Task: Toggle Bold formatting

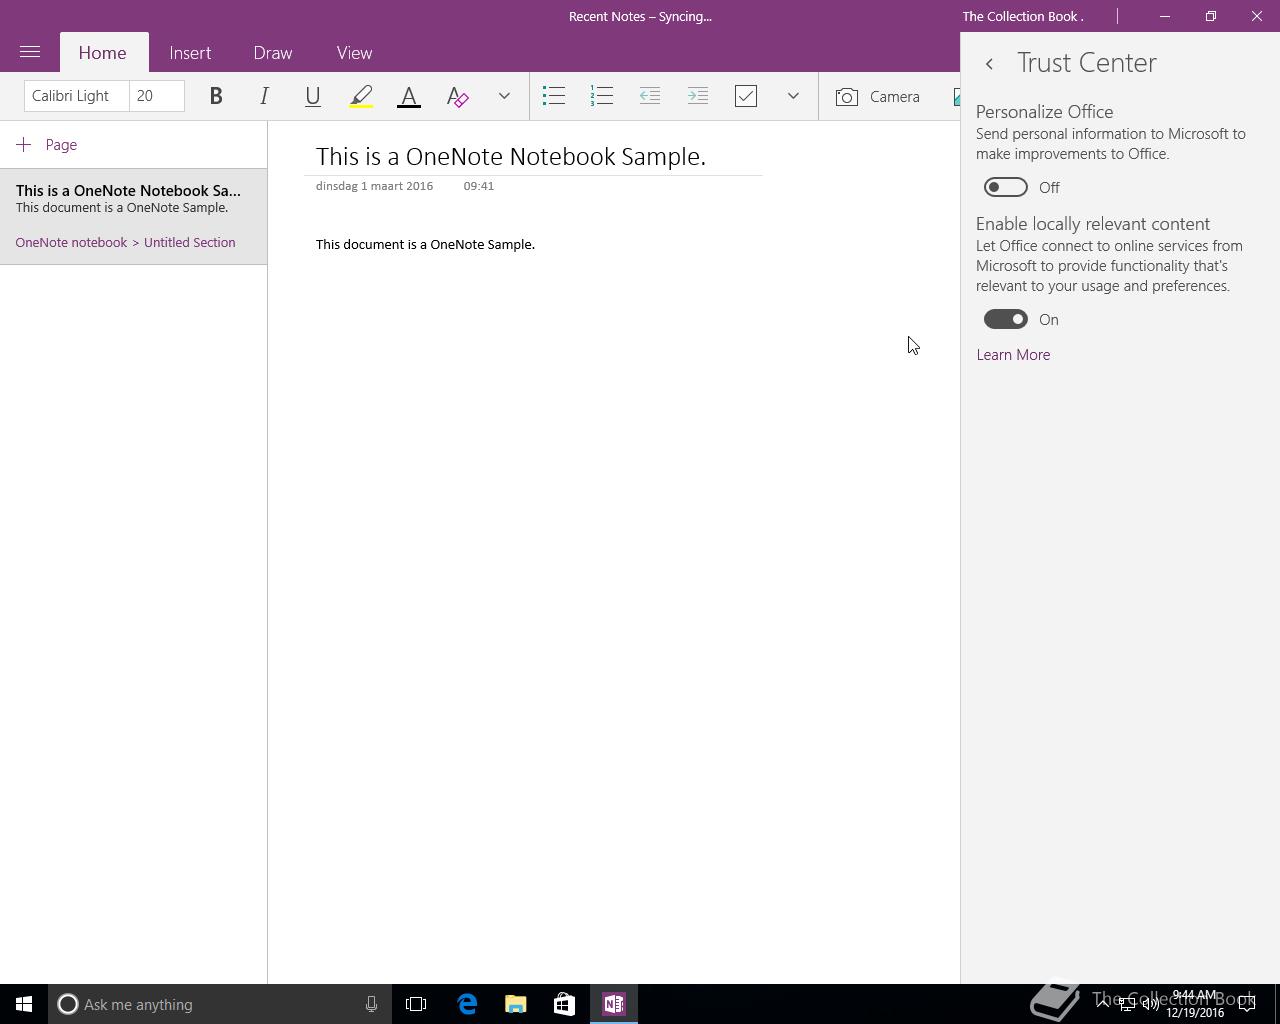Action: pyautogui.click(x=216, y=96)
